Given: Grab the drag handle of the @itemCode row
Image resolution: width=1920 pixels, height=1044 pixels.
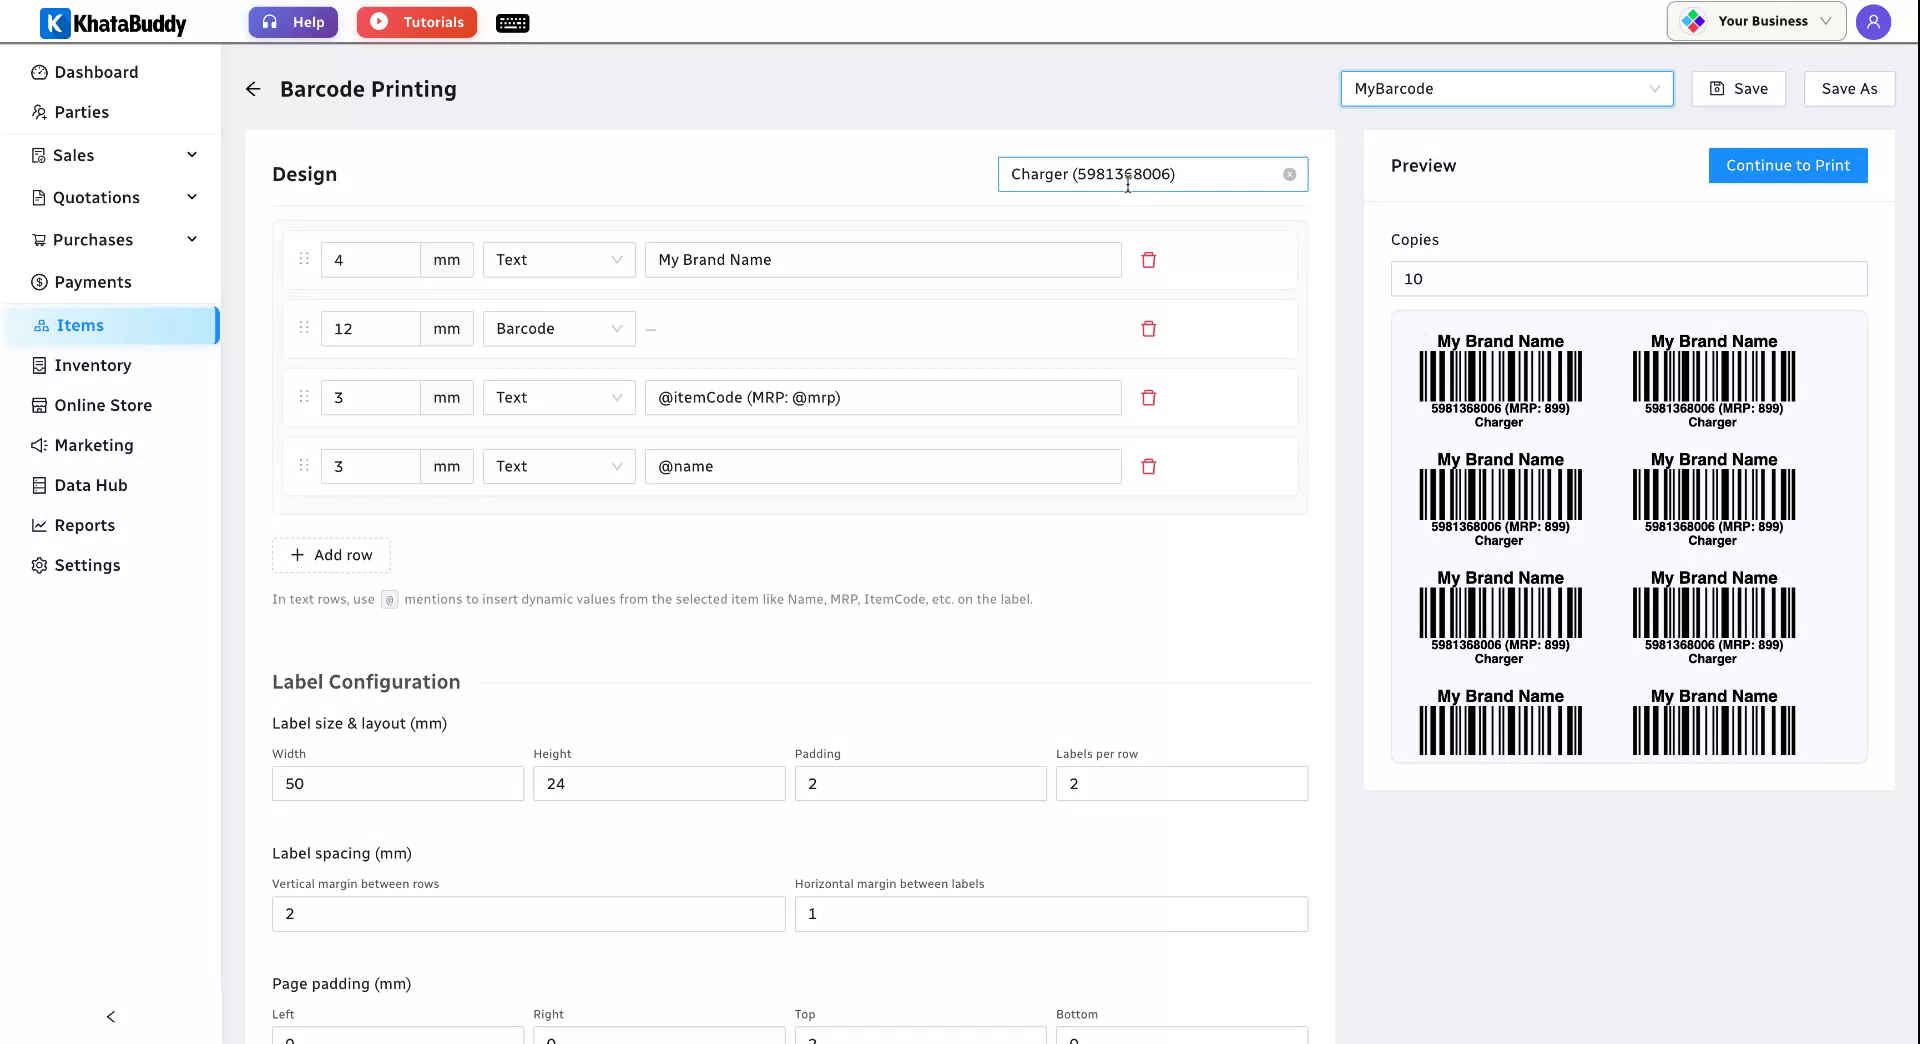Looking at the screenshot, I should click(304, 397).
